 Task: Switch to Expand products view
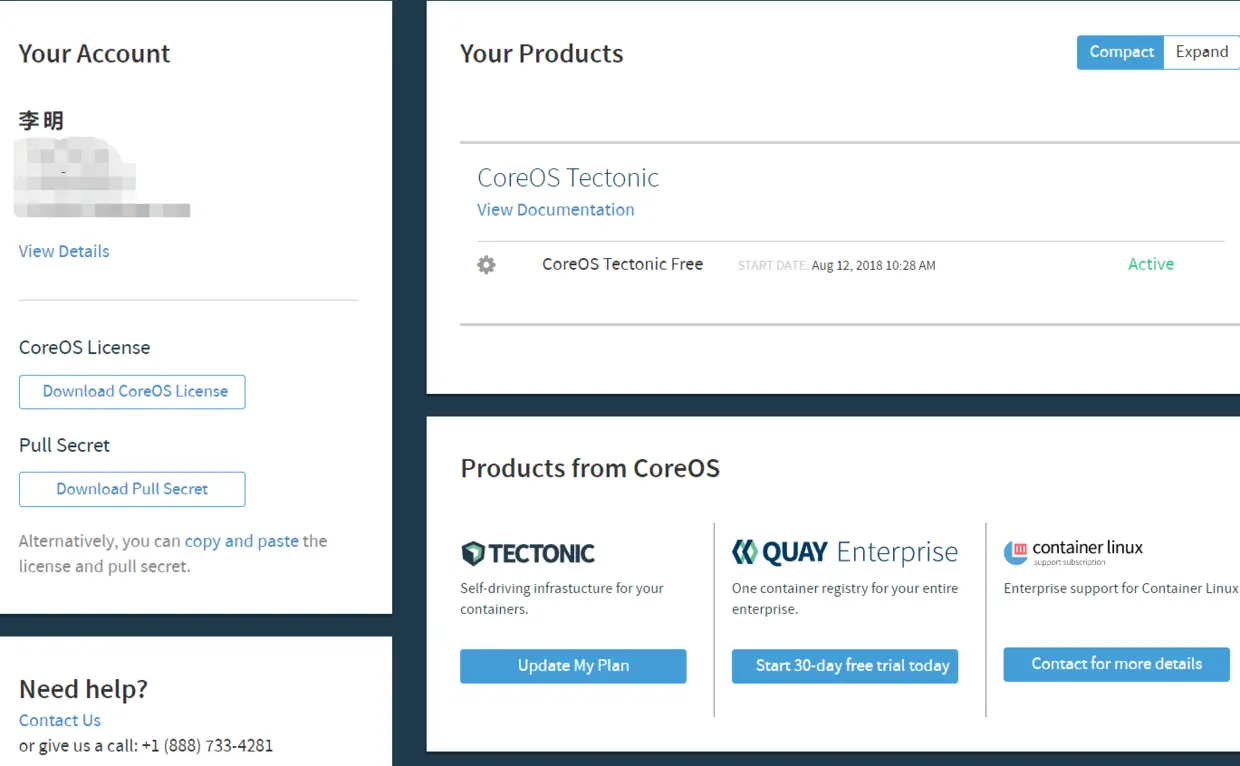click(x=1201, y=53)
